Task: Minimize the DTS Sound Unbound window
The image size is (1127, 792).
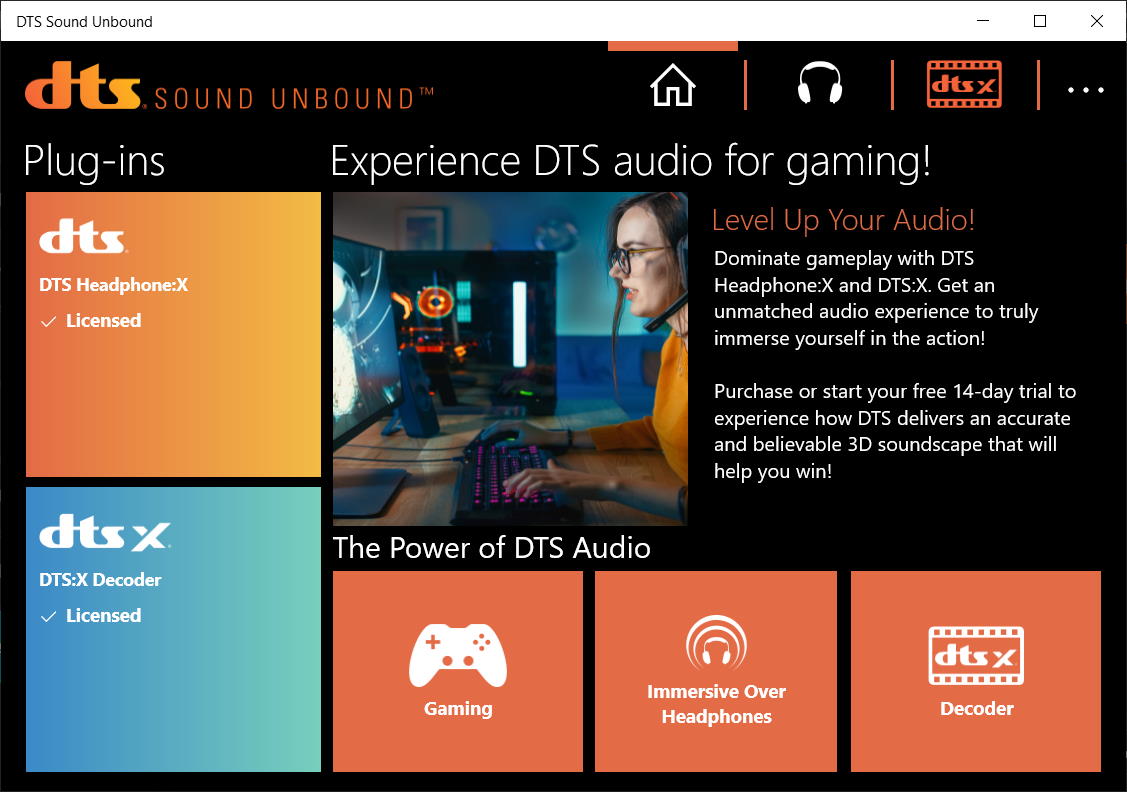Action: point(983,21)
